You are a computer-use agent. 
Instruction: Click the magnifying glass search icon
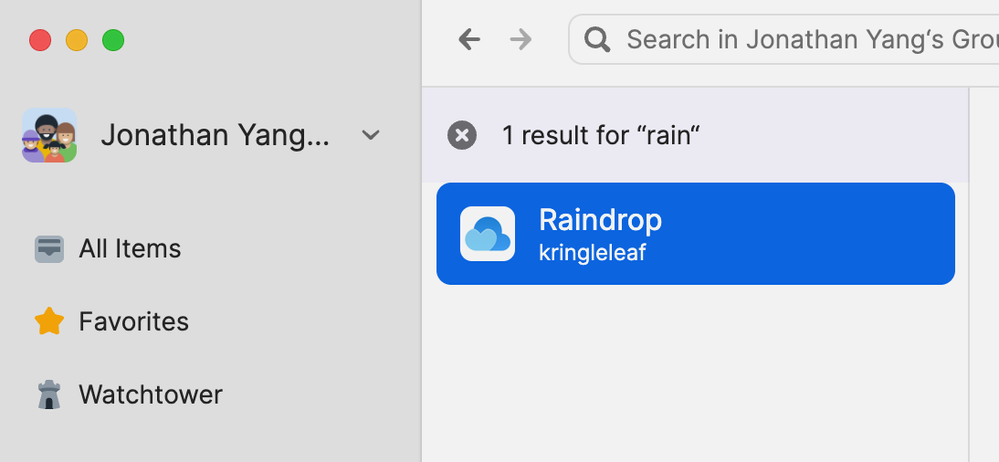click(x=598, y=40)
